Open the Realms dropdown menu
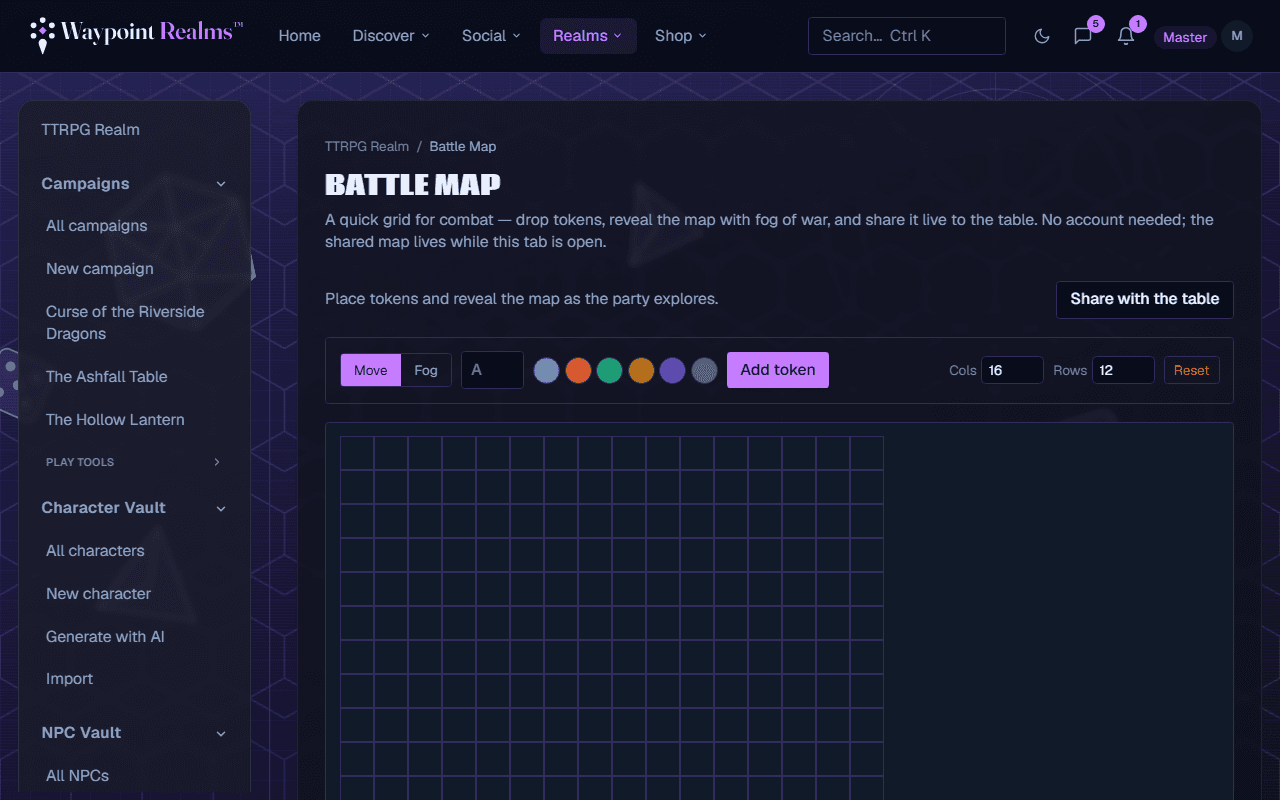 [588, 36]
